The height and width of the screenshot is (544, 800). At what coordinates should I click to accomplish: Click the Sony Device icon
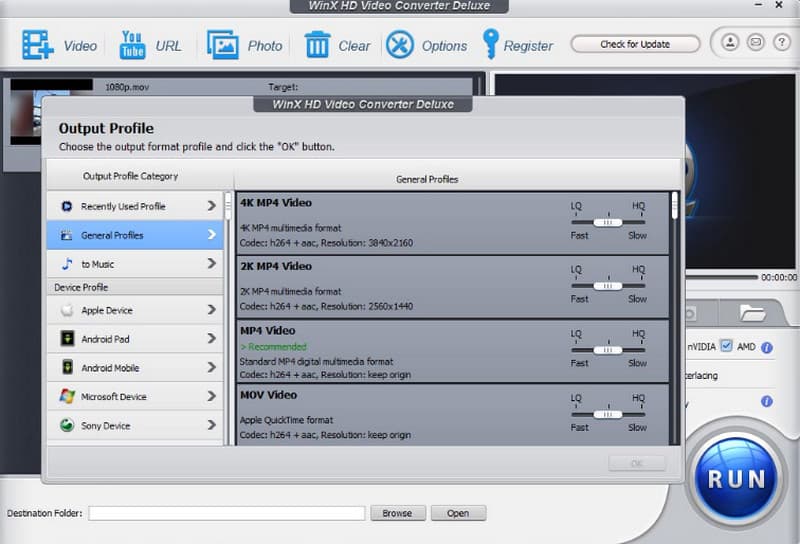67,425
